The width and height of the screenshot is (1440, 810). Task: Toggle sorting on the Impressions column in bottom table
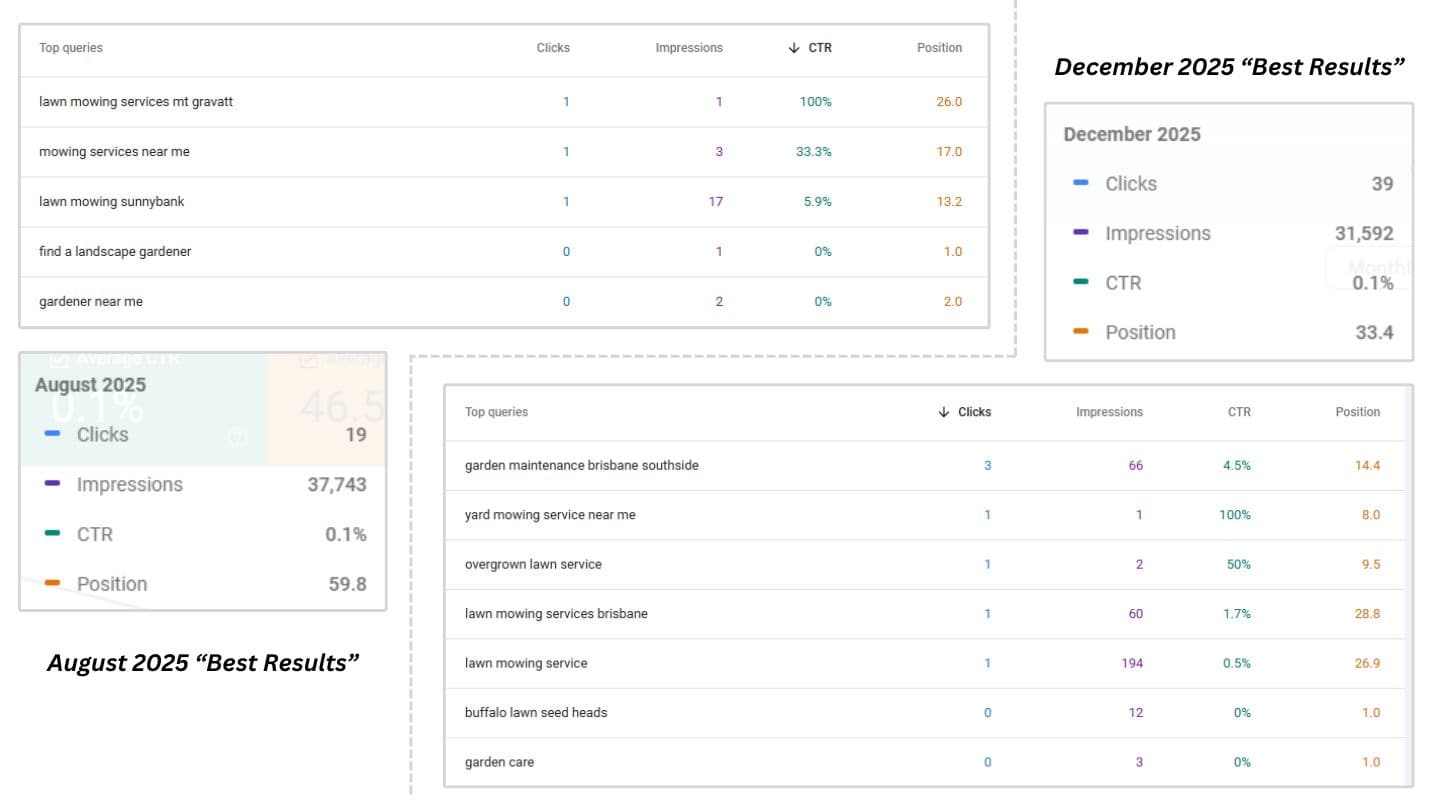1109,411
